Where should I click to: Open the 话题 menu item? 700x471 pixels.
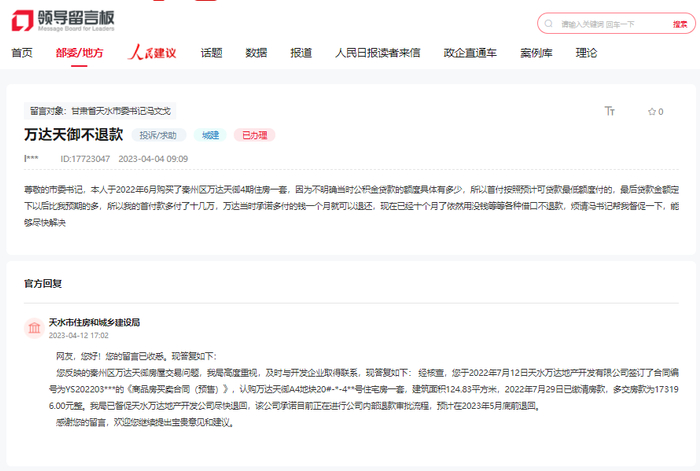[211, 53]
